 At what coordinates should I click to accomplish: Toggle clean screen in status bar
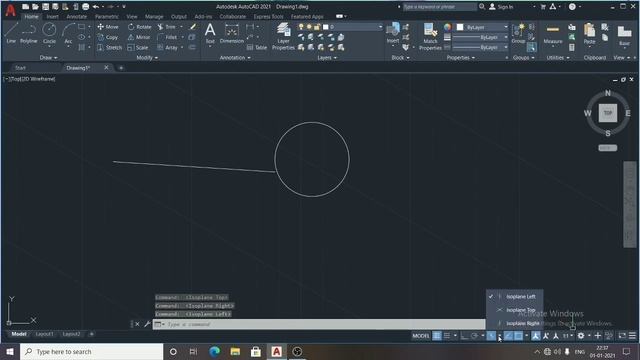(x=622, y=336)
